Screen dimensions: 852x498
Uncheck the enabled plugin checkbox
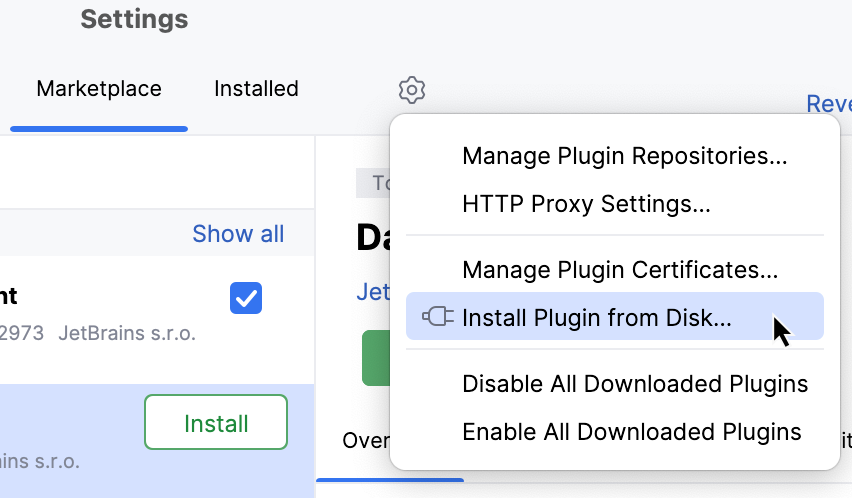[x=246, y=298]
